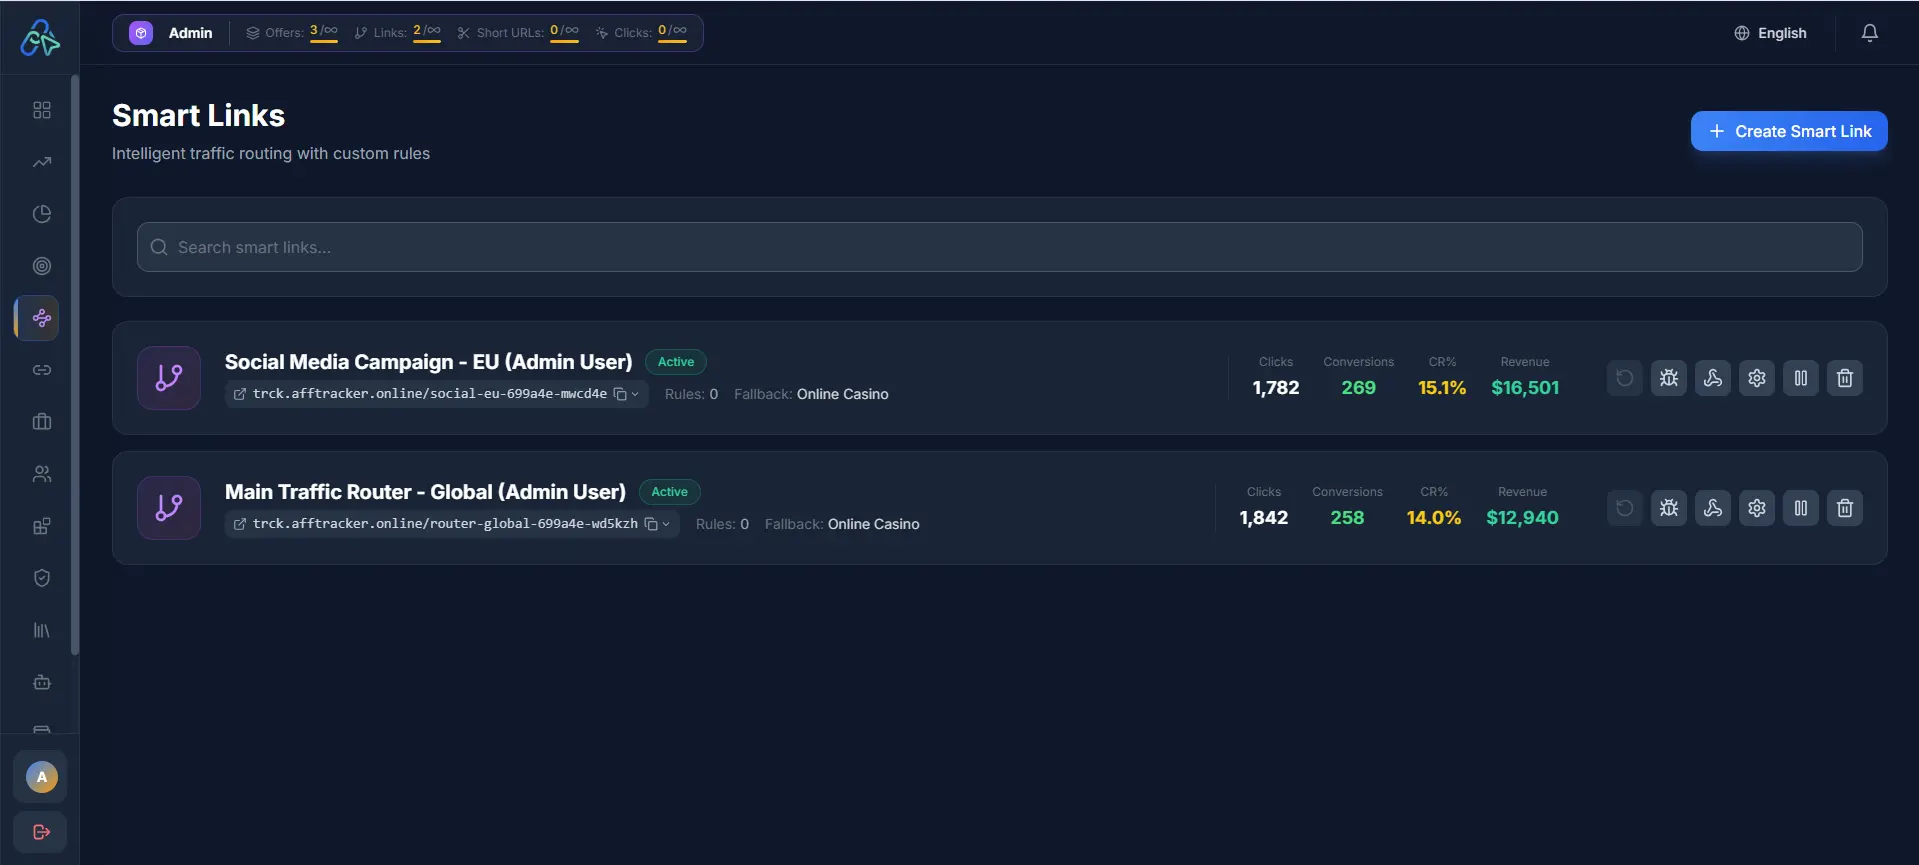Open the chain link icon in sidebar
This screenshot has width=1919, height=865.
[41, 370]
